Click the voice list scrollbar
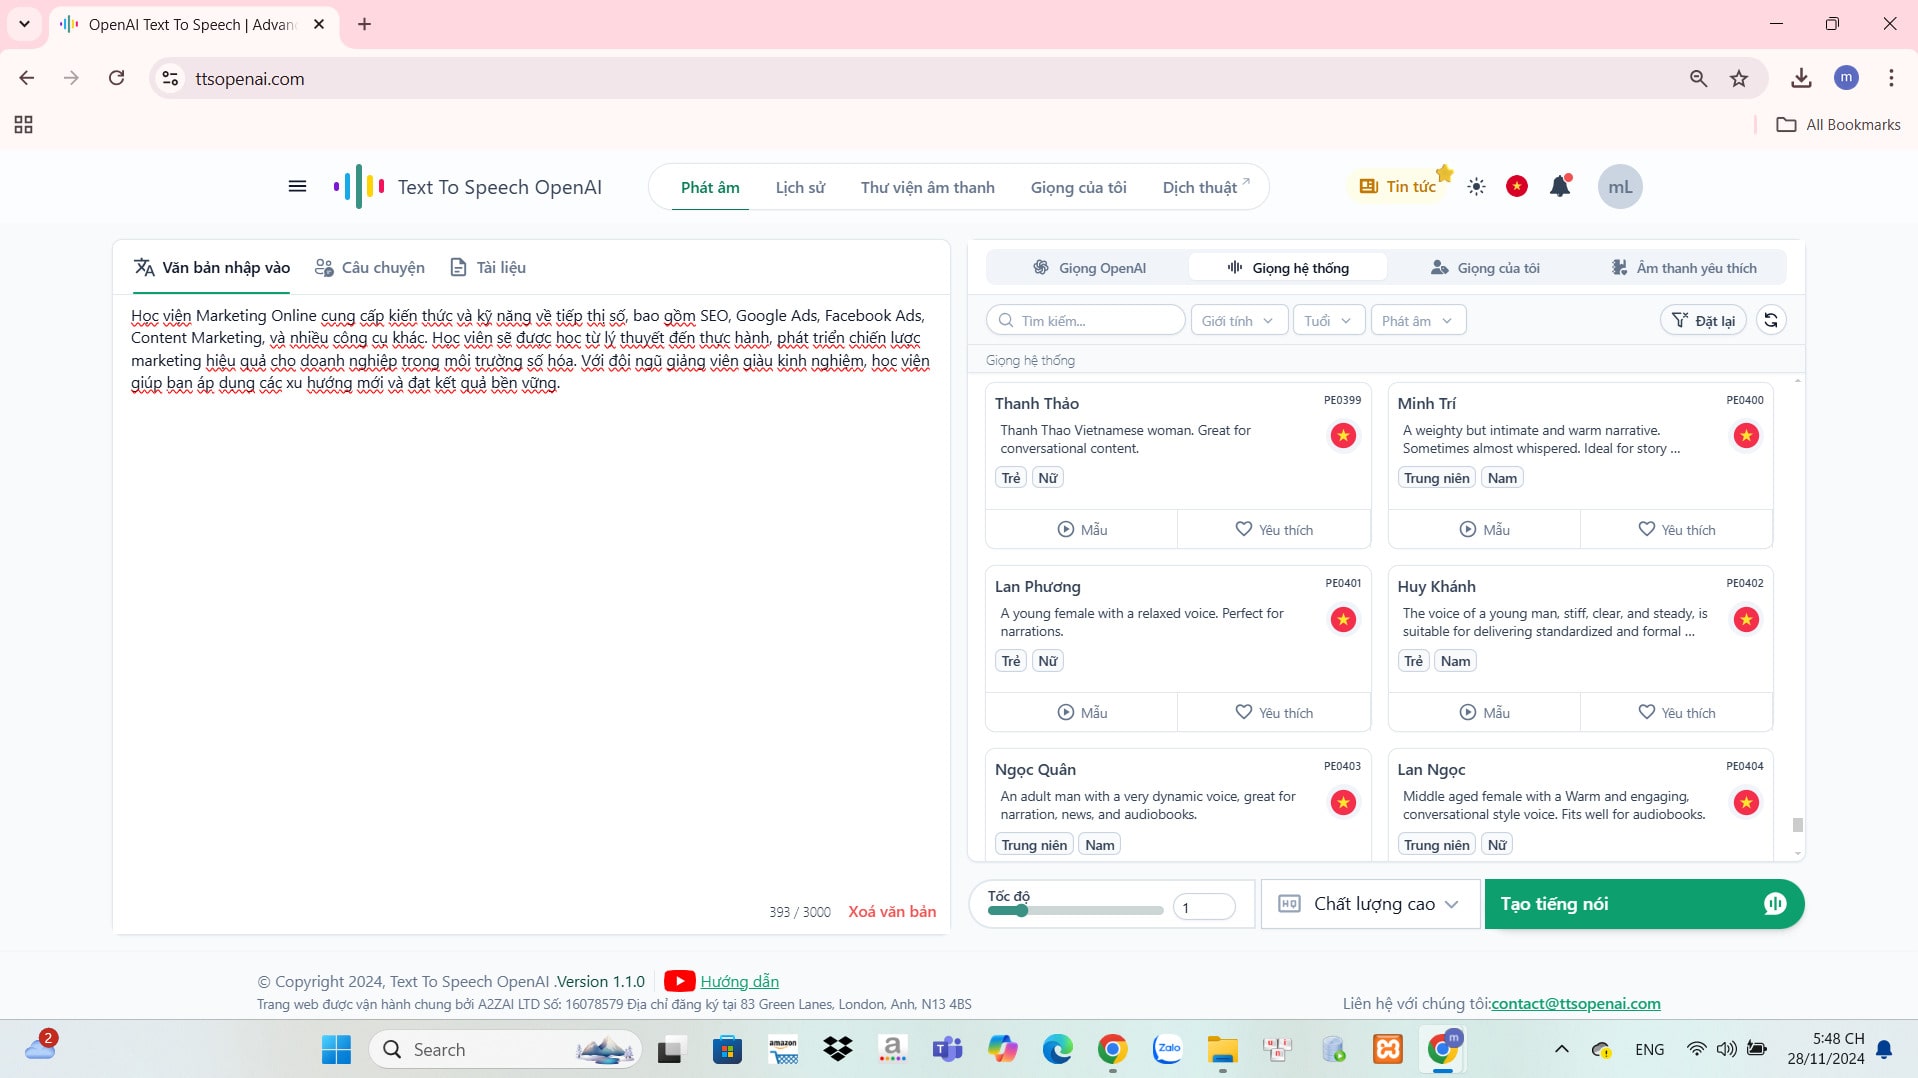Viewport: 1918px width, 1078px height. [1797, 824]
